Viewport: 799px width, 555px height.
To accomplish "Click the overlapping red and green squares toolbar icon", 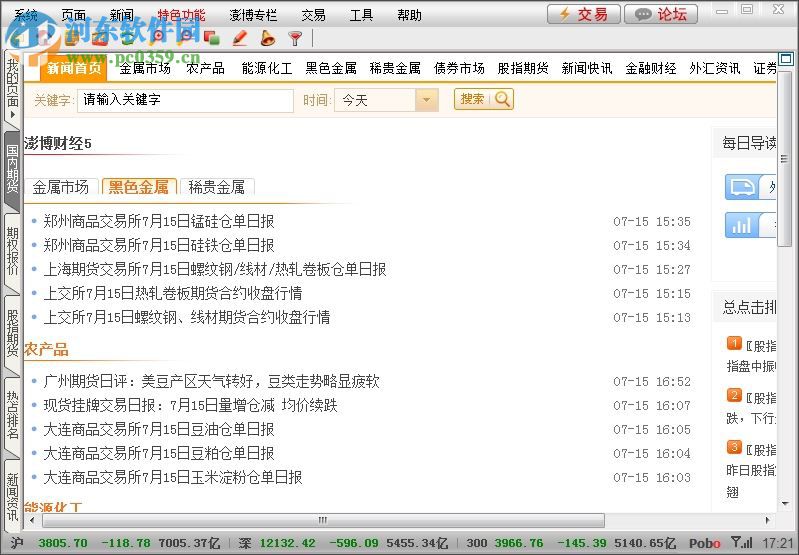I will pyautogui.click(x=211, y=38).
